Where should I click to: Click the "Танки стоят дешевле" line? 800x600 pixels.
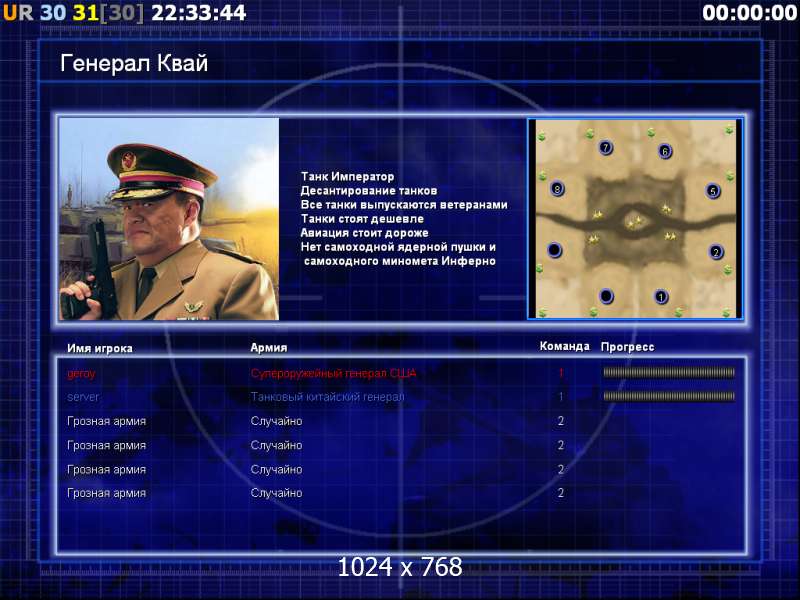coord(362,219)
